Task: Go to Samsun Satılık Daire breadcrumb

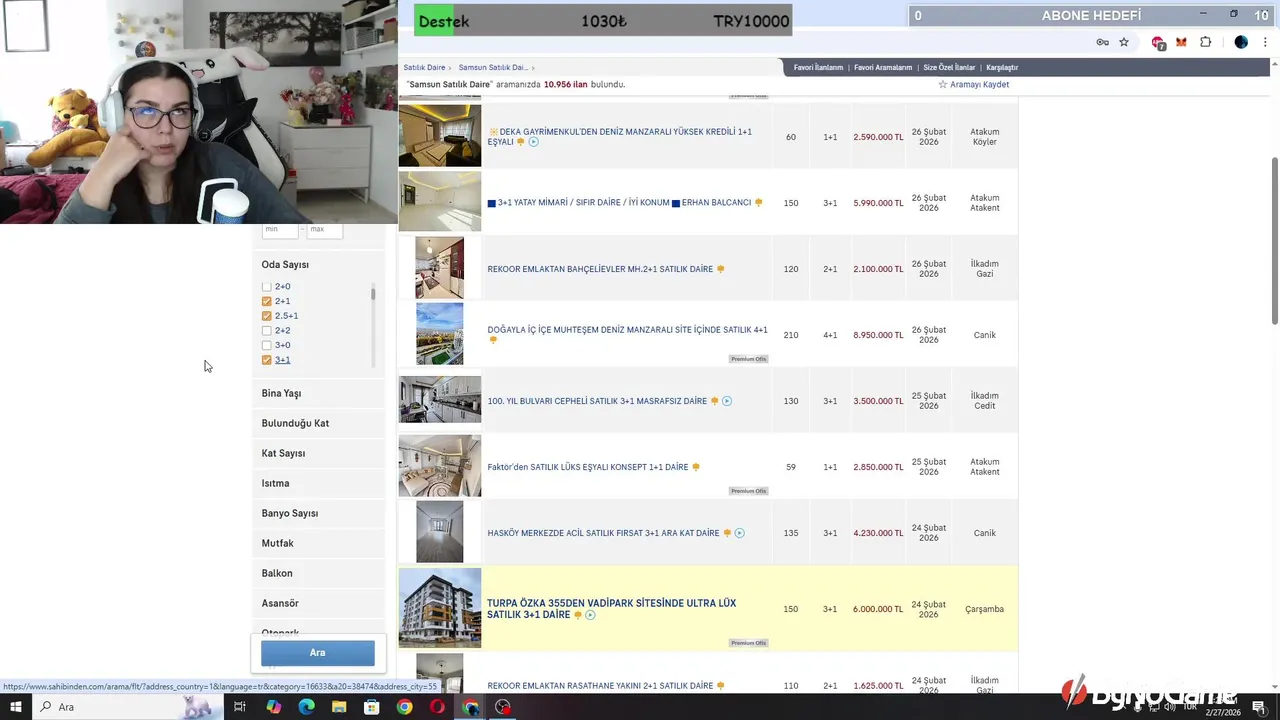Action: pos(493,68)
